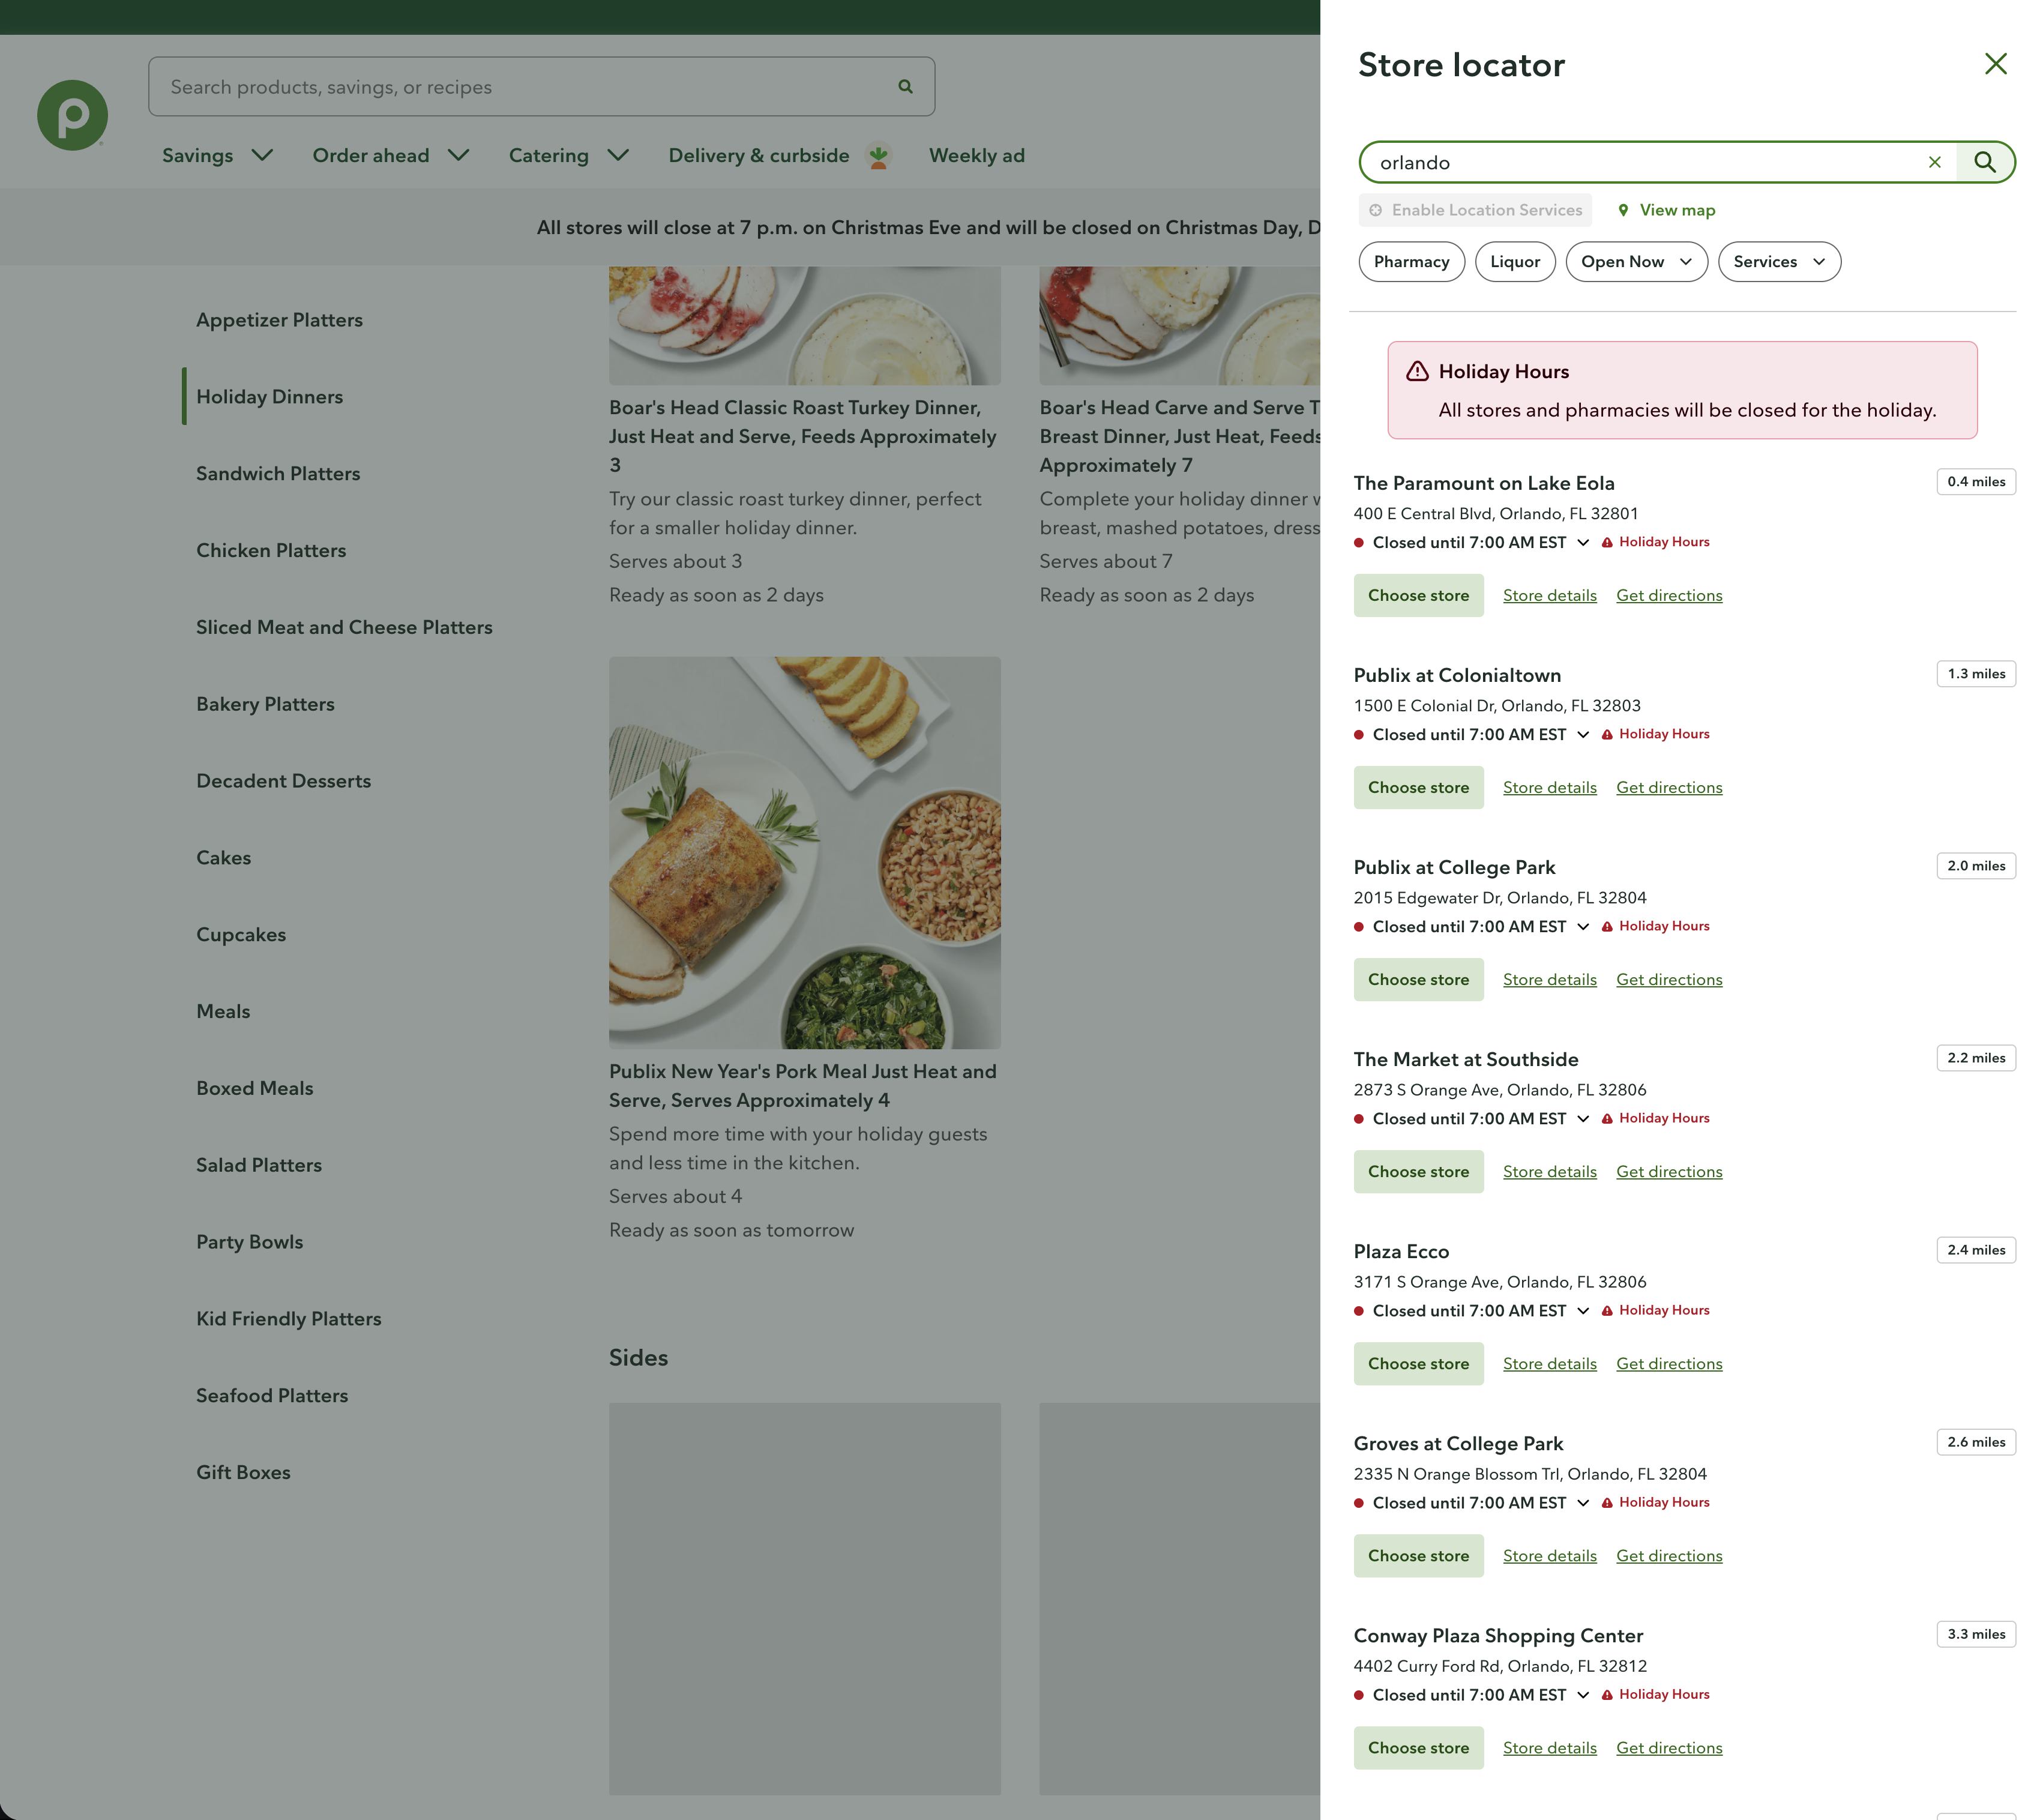Image resolution: width=2043 pixels, height=1820 pixels.
Task: Click the product search magnifying glass icon
Action: (905, 86)
